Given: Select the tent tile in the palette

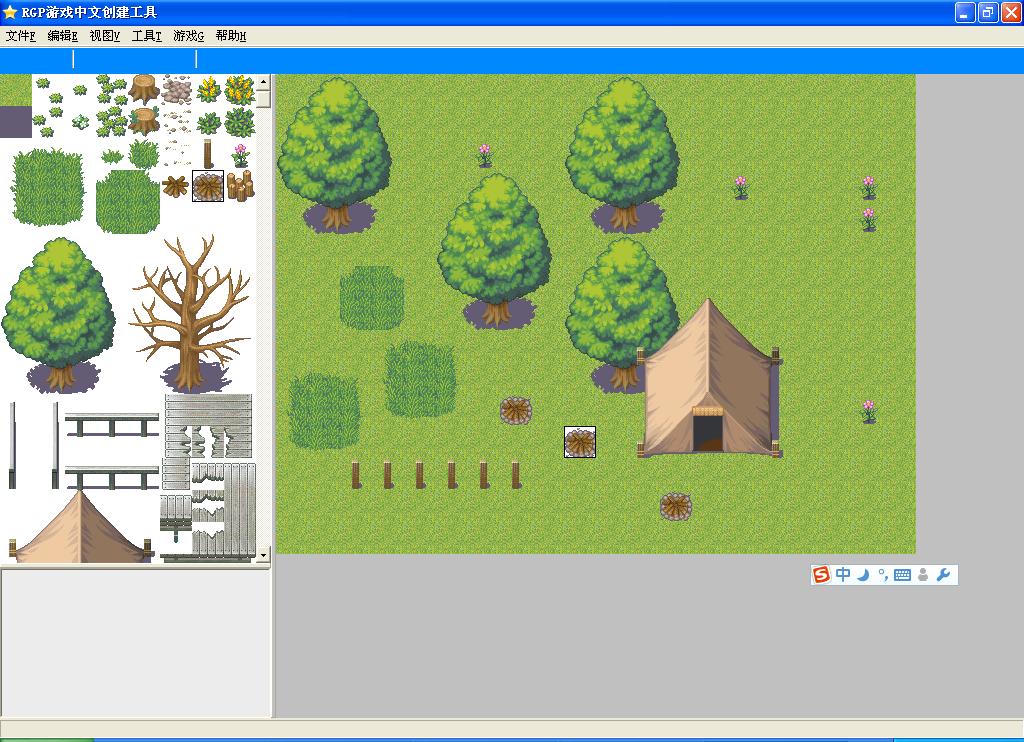Looking at the screenshot, I should coord(80,526).
